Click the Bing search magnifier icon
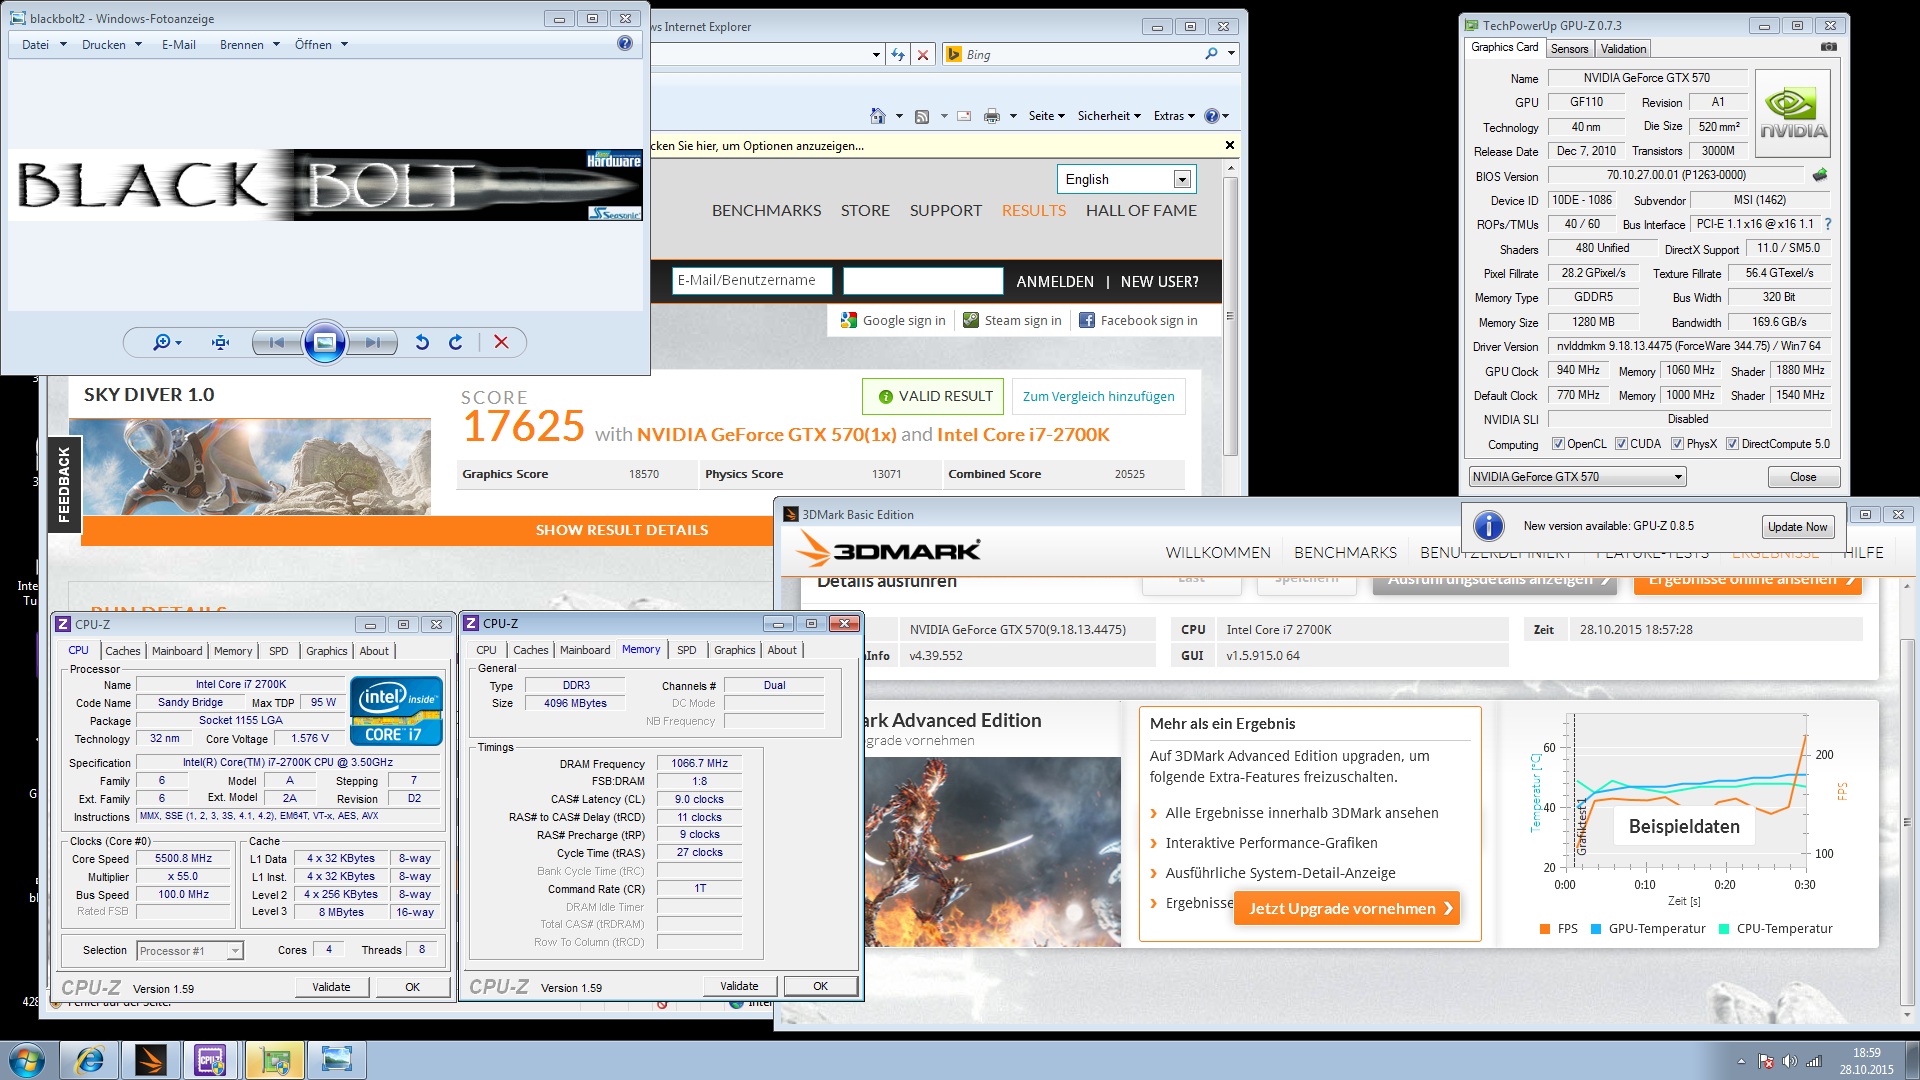1920x1080 pixels. point(1212,54)
